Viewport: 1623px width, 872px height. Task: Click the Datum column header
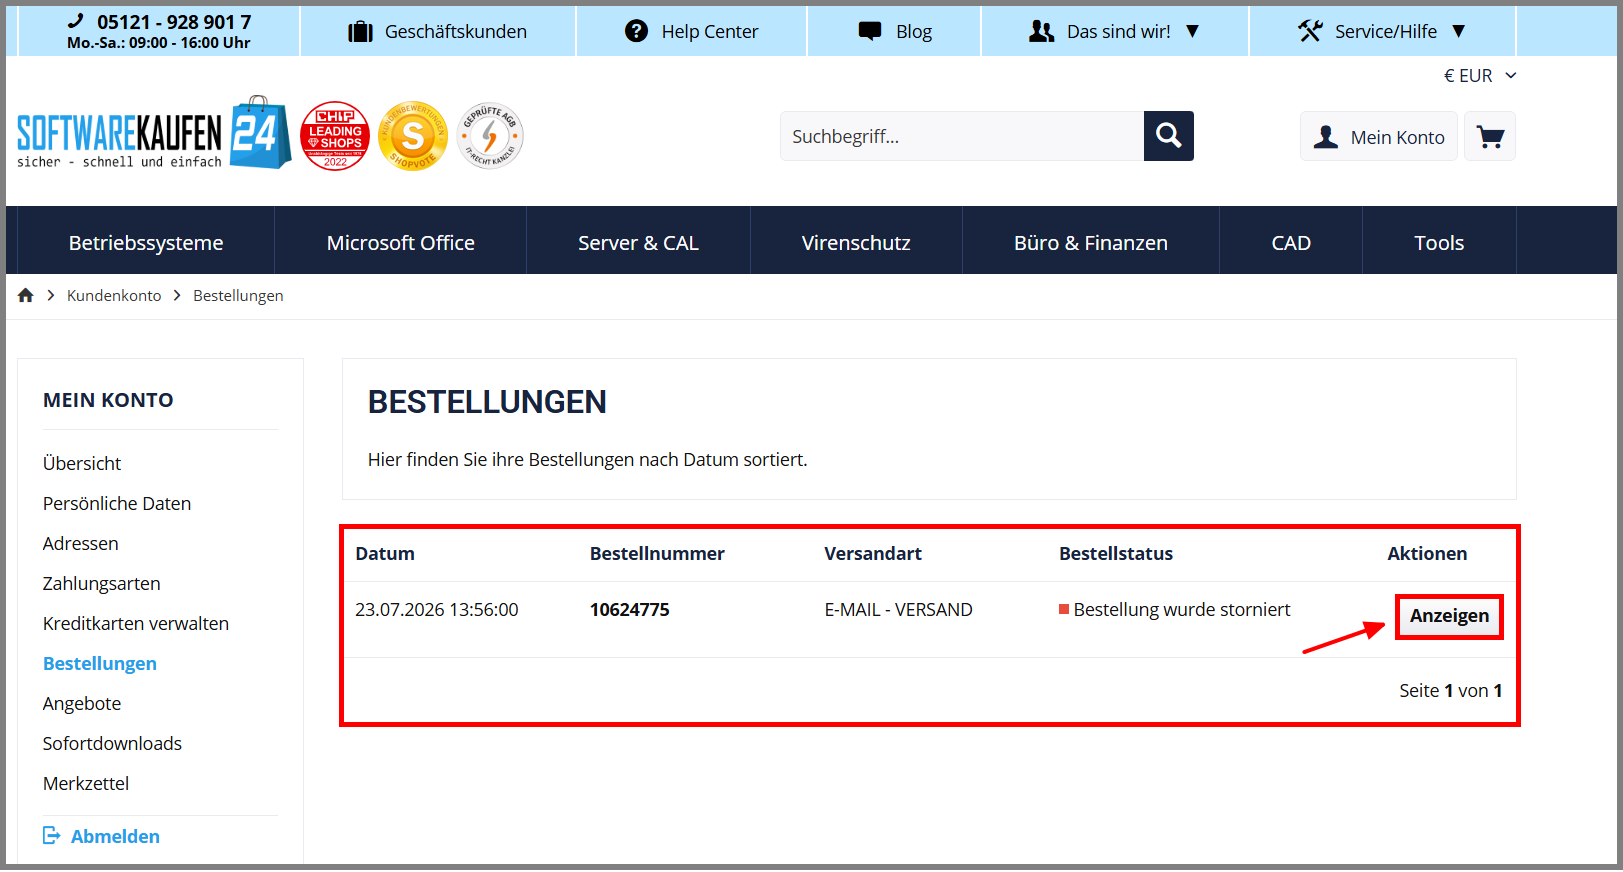point(385,553)
